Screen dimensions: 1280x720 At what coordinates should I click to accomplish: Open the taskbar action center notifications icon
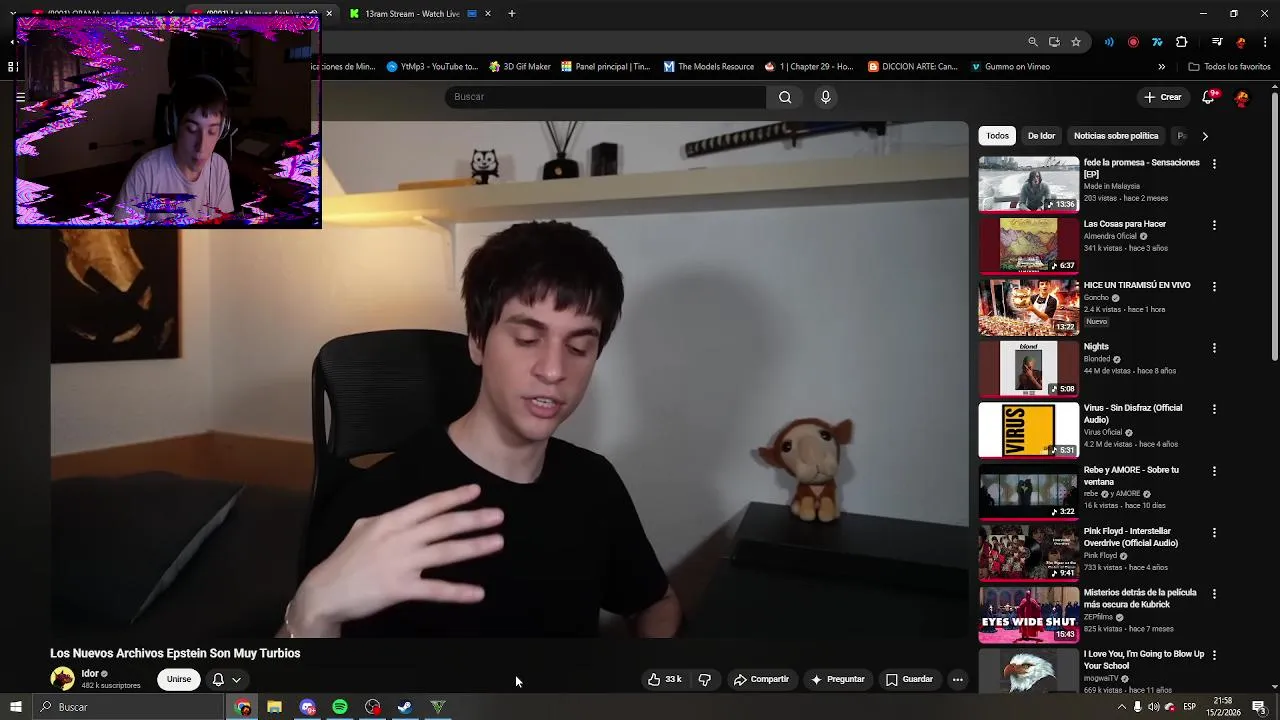[1259, 707]
